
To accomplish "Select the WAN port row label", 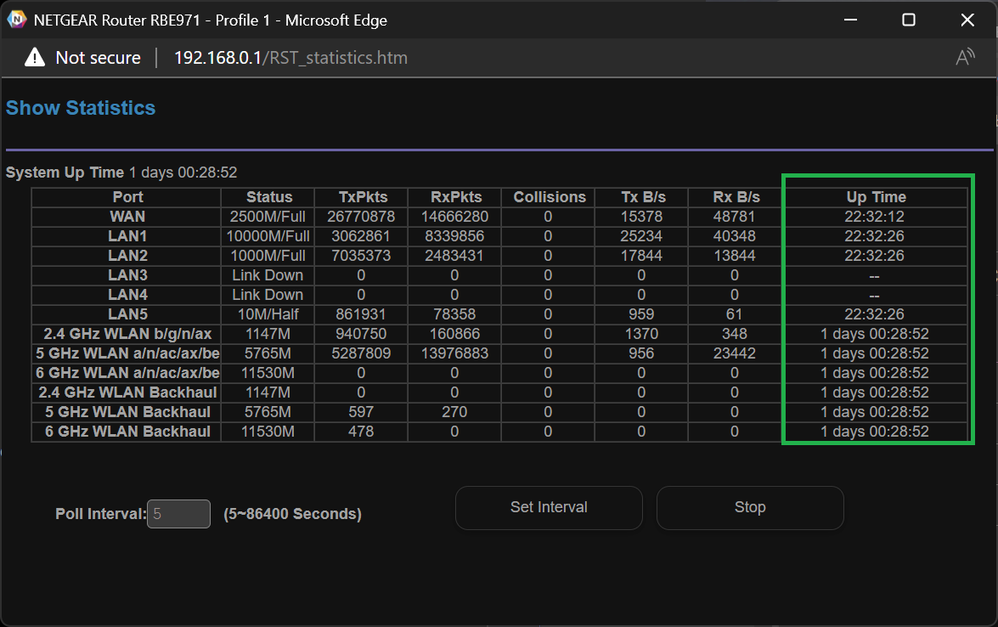I will (x=127, y=217).
